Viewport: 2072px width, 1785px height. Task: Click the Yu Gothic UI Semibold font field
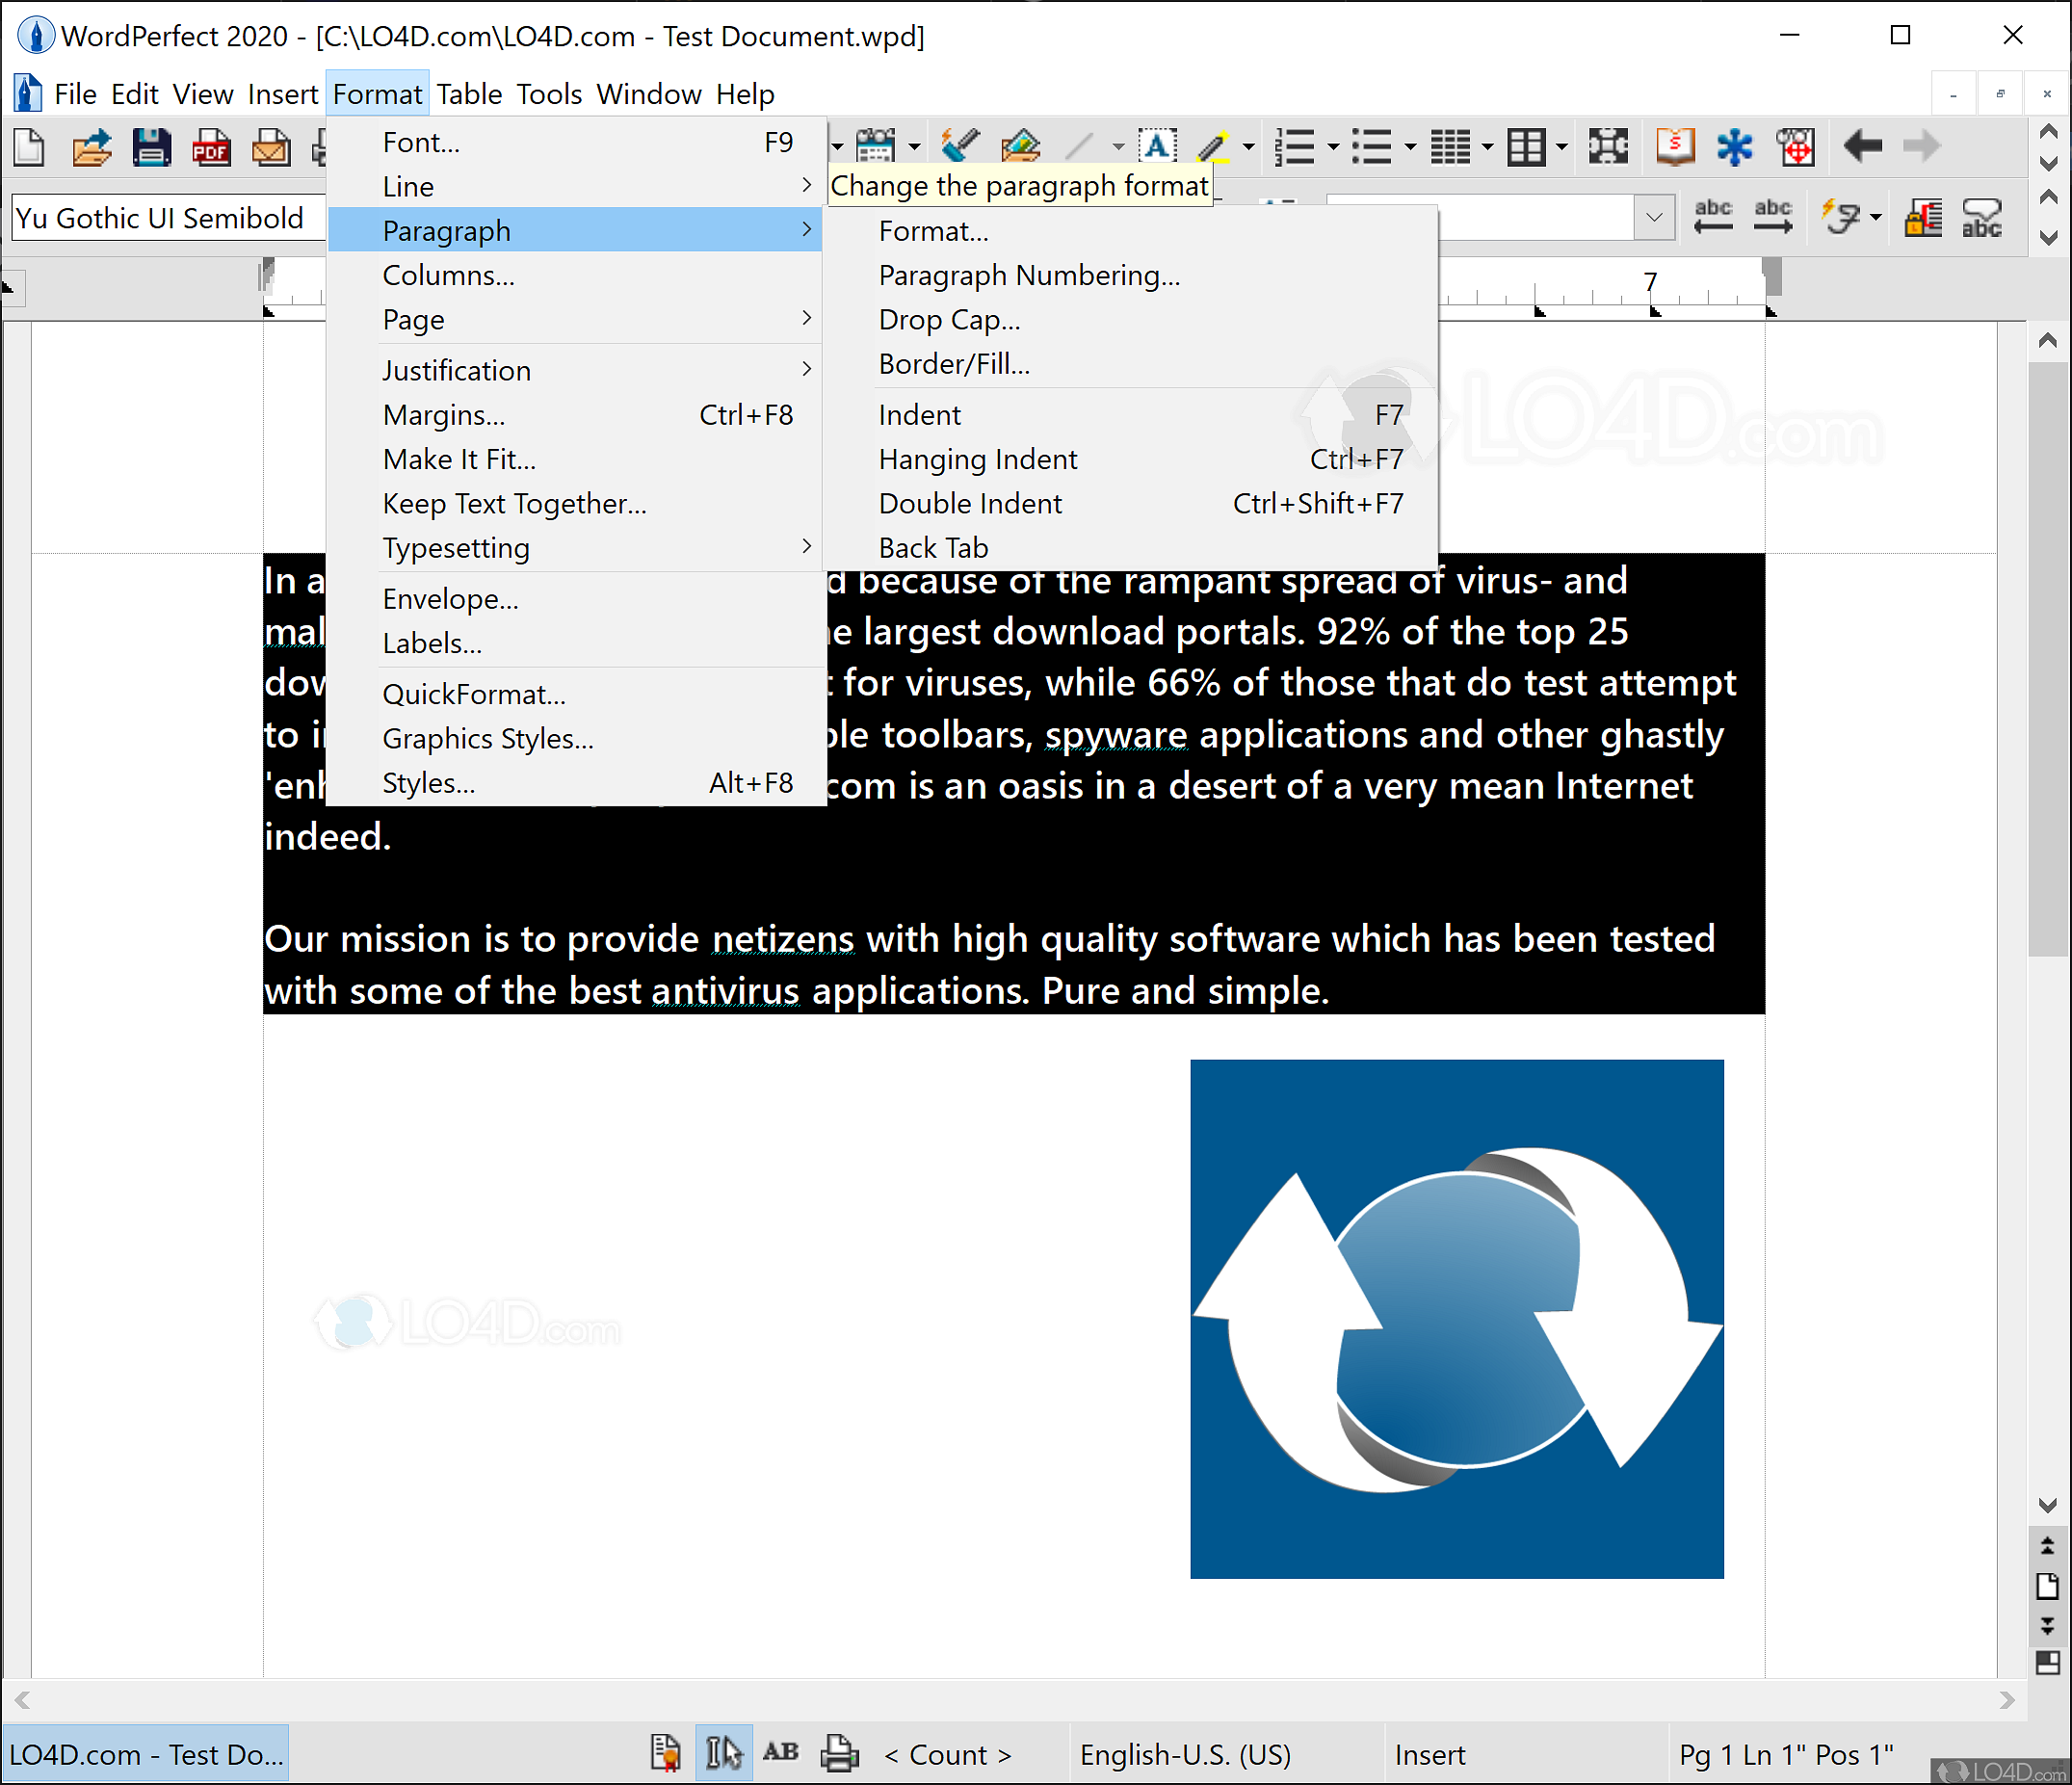tap(167, 218)
